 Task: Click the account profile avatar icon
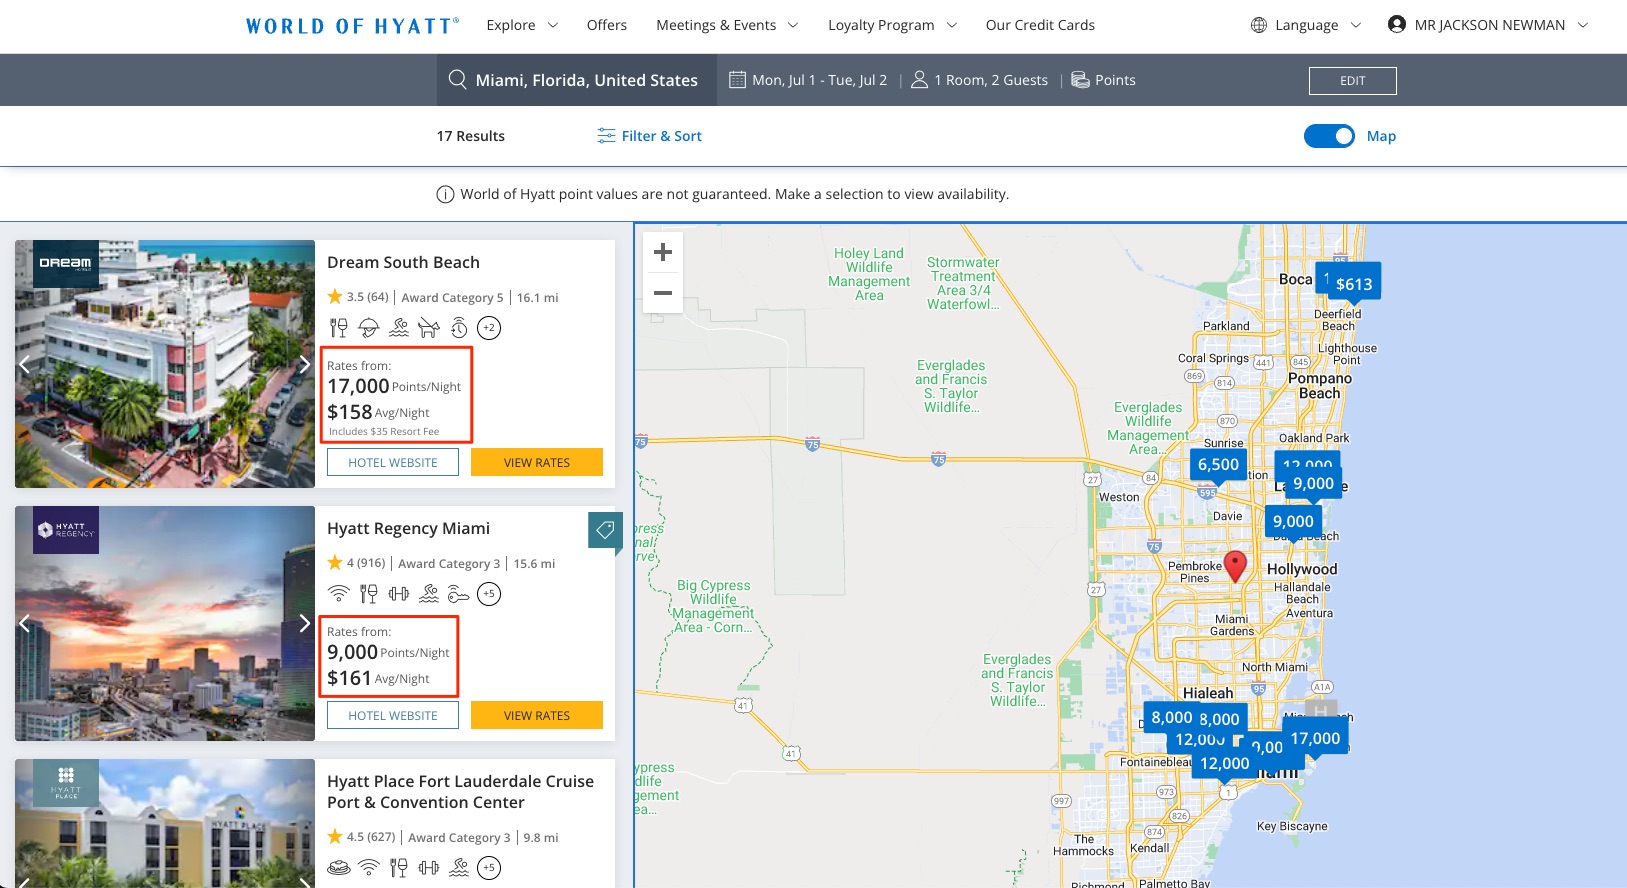[x=1397, y=24]
